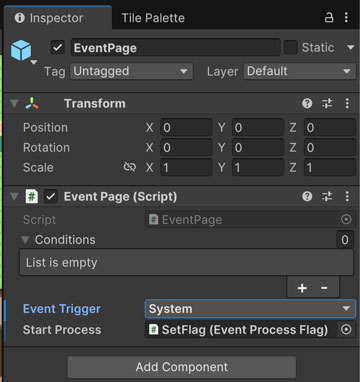Click the Position property label
The height and width of the screenshot is (382, 360).
(45, 128)
